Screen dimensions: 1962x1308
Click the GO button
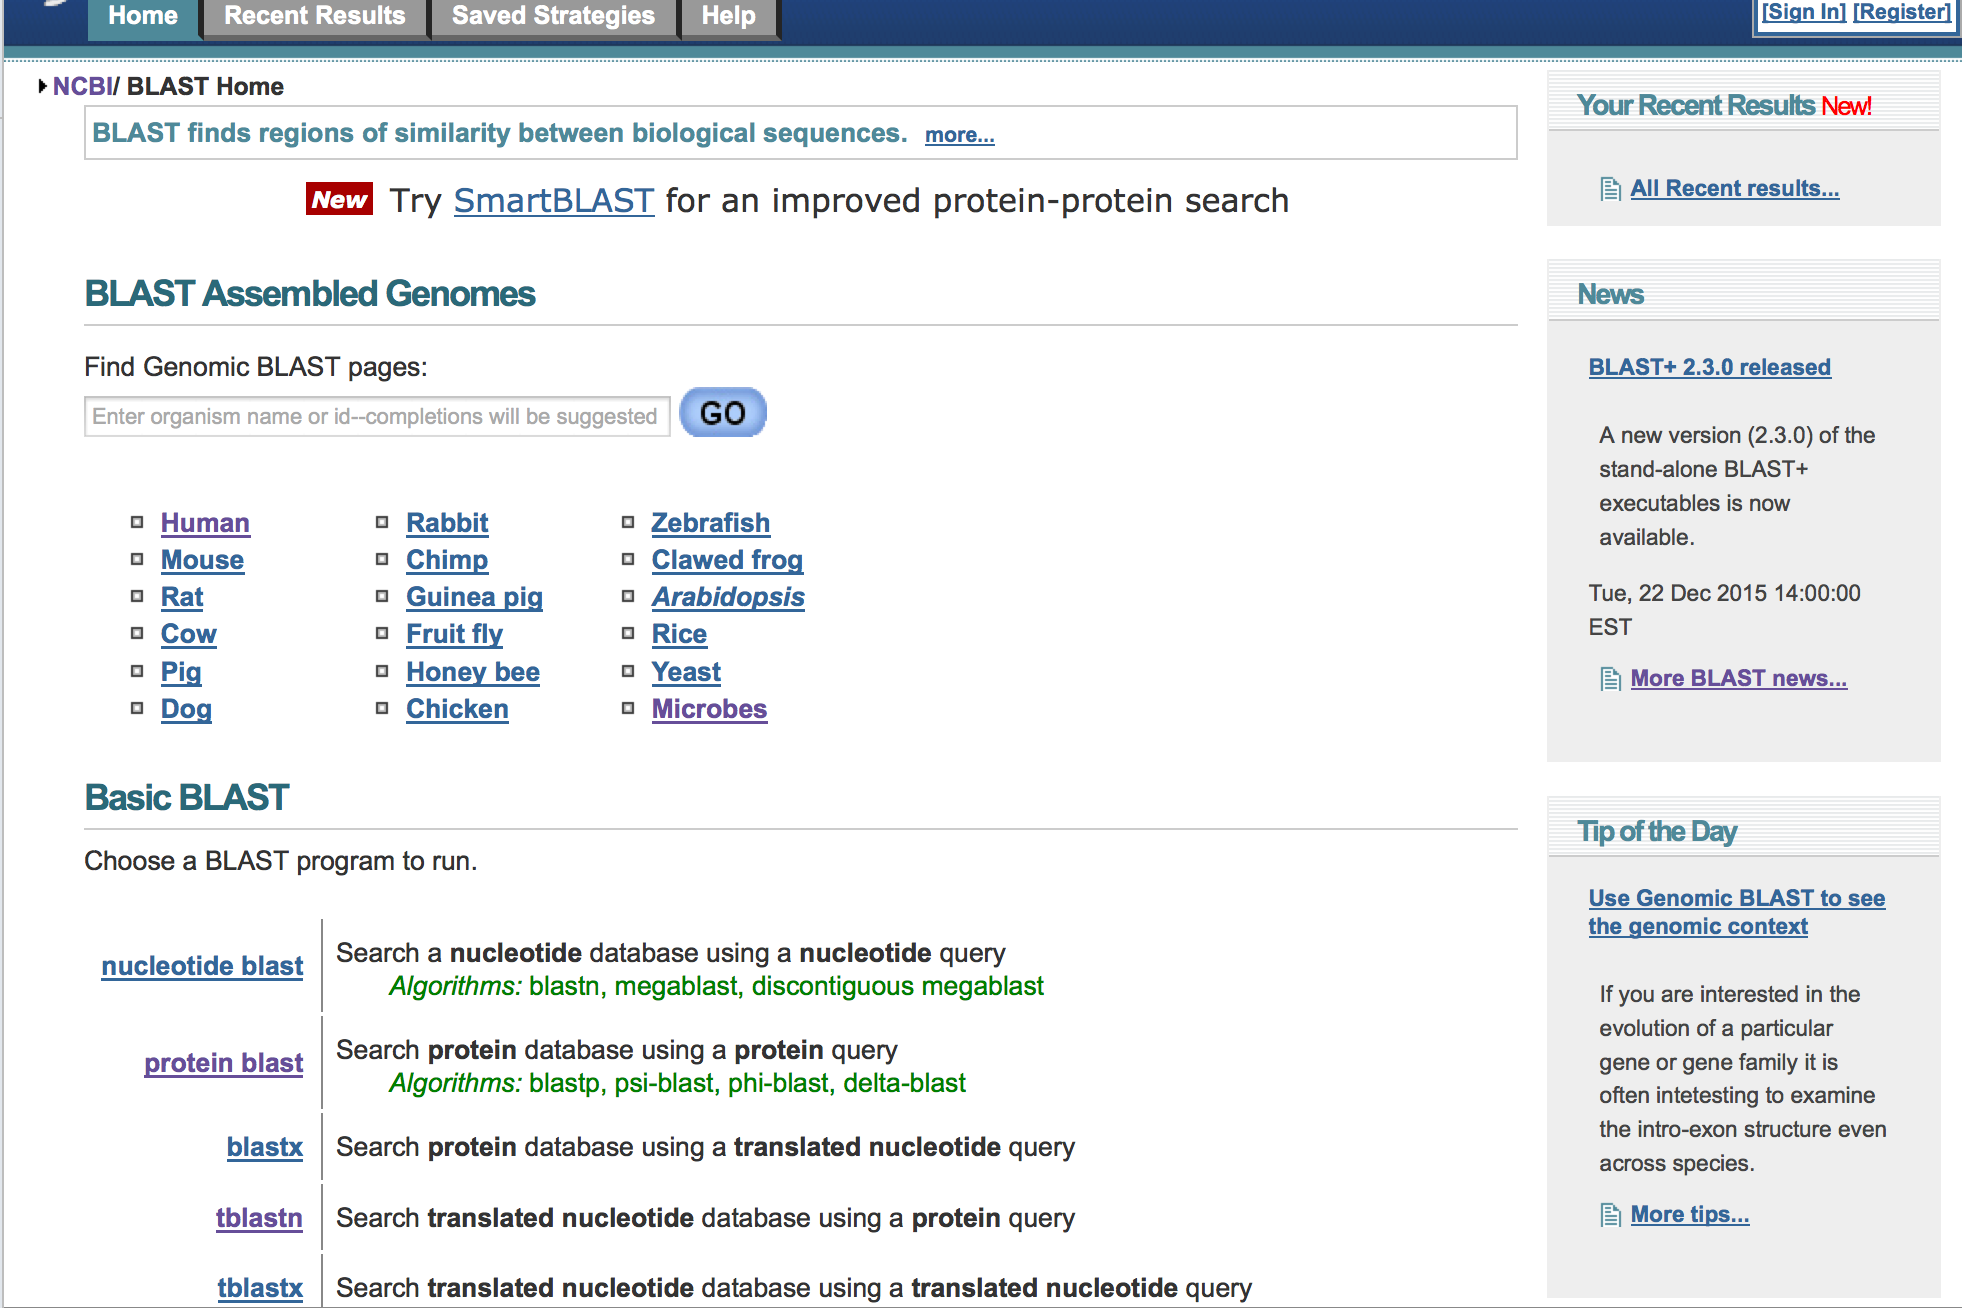723,413
